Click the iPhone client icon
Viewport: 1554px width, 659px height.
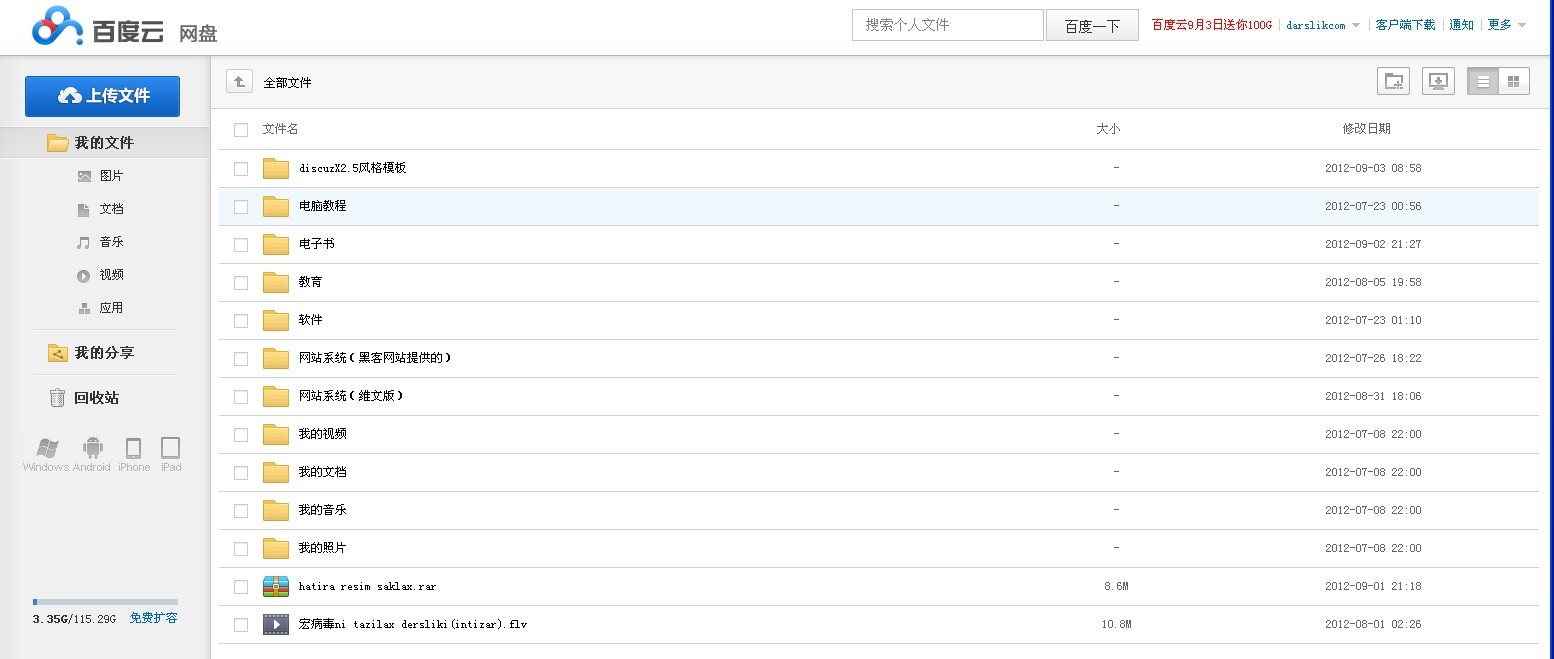(133, 454)
